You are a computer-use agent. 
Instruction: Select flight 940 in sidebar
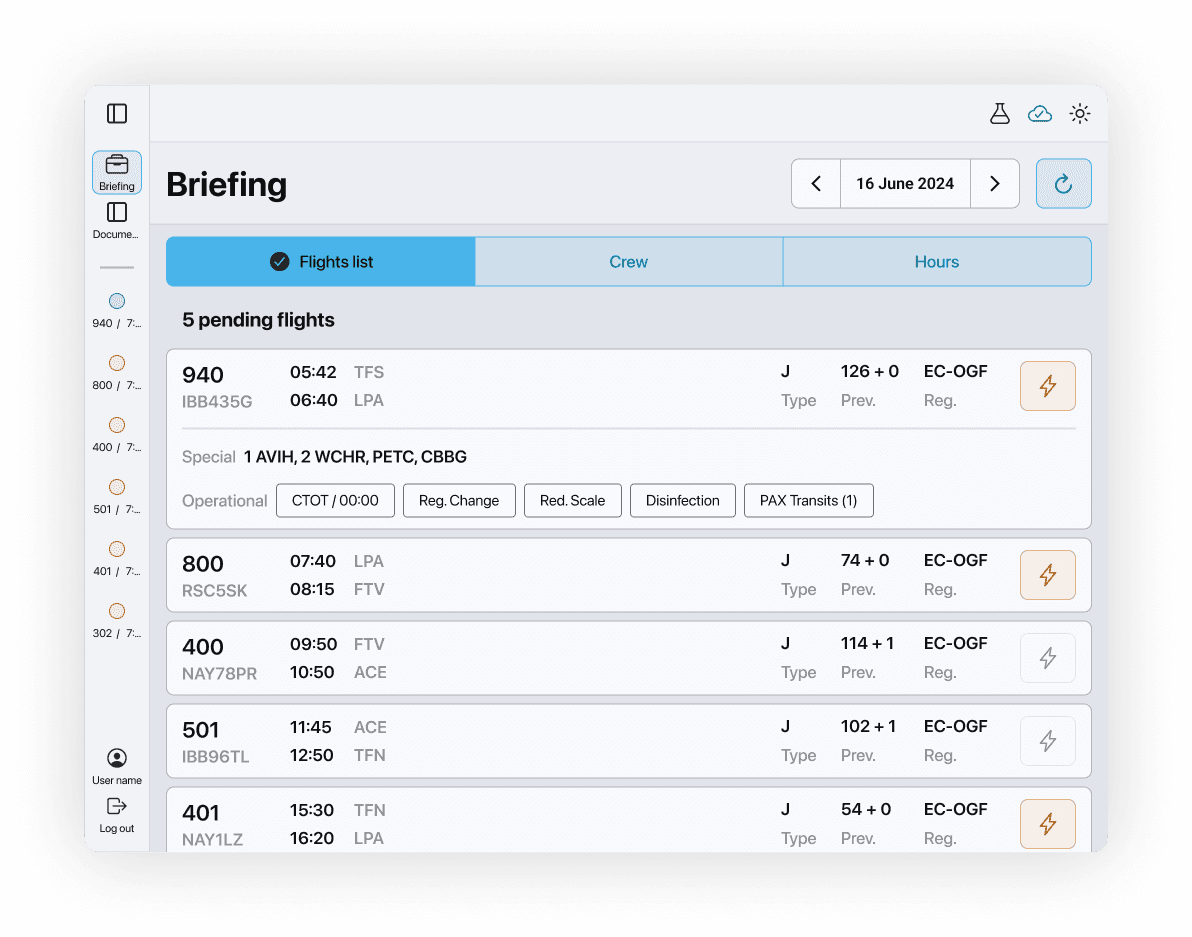116,311
